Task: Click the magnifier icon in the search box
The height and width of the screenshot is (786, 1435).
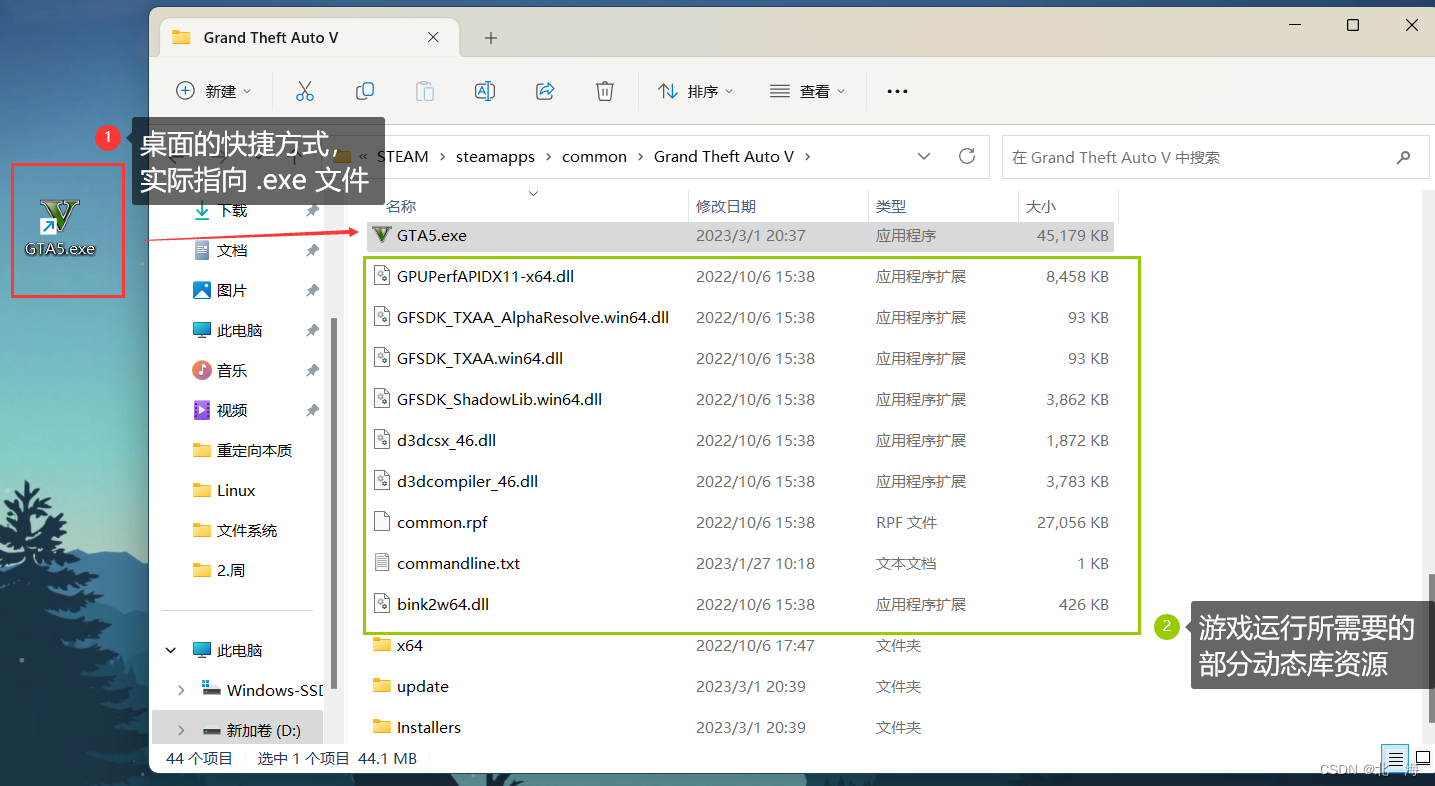Action: tap(1404, 157)
